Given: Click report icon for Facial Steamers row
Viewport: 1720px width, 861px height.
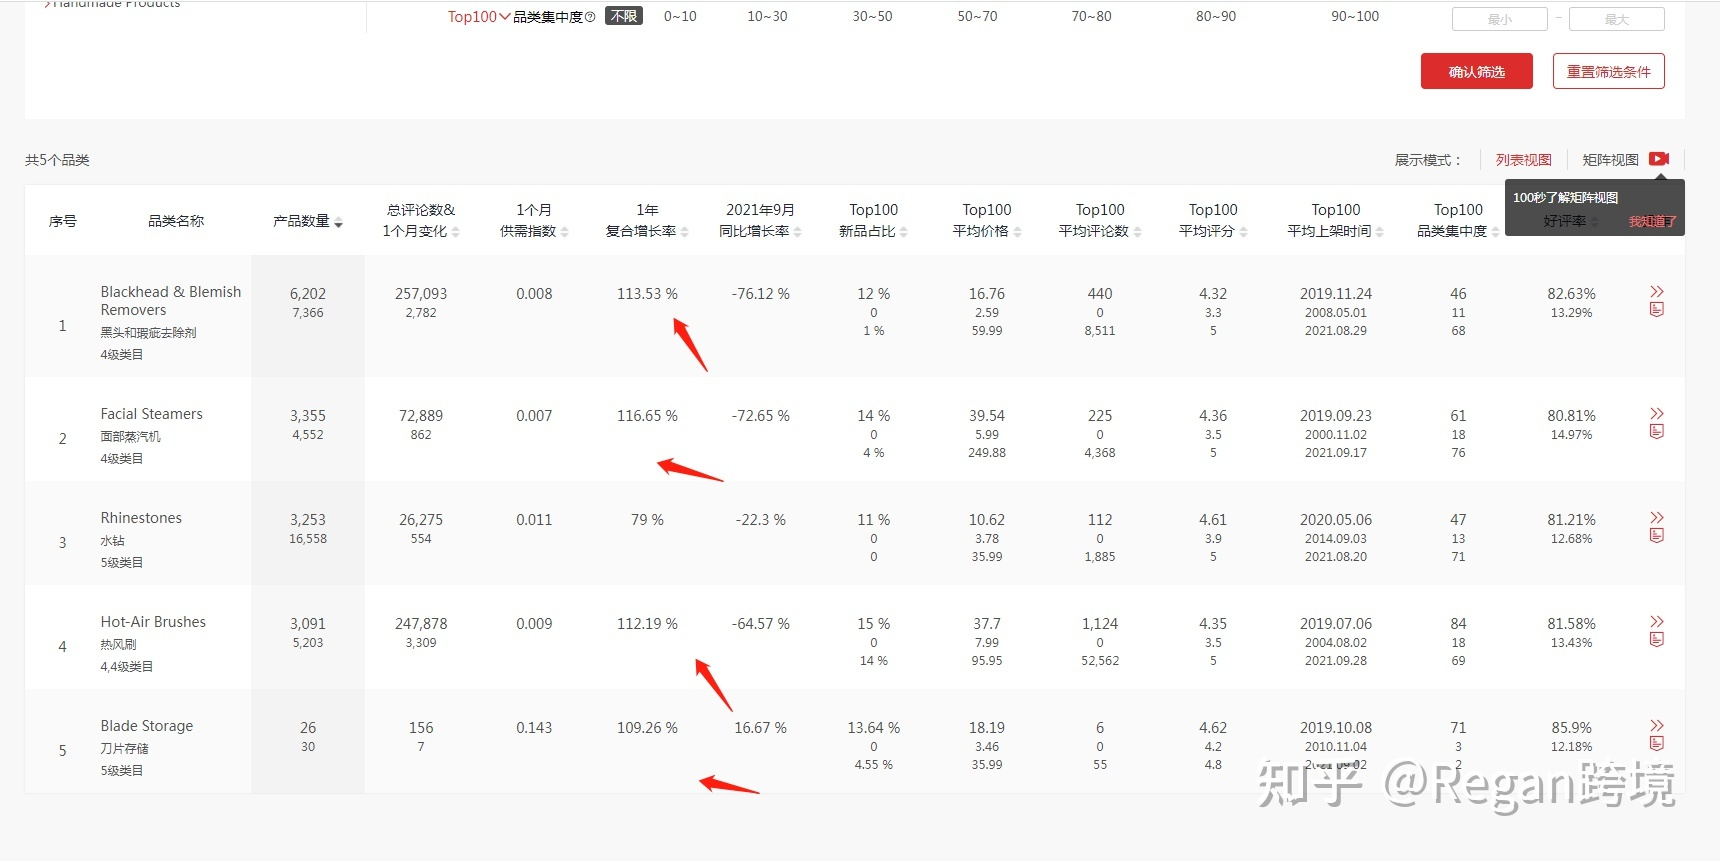Looking at the screenshot, I should point(1656,432).
